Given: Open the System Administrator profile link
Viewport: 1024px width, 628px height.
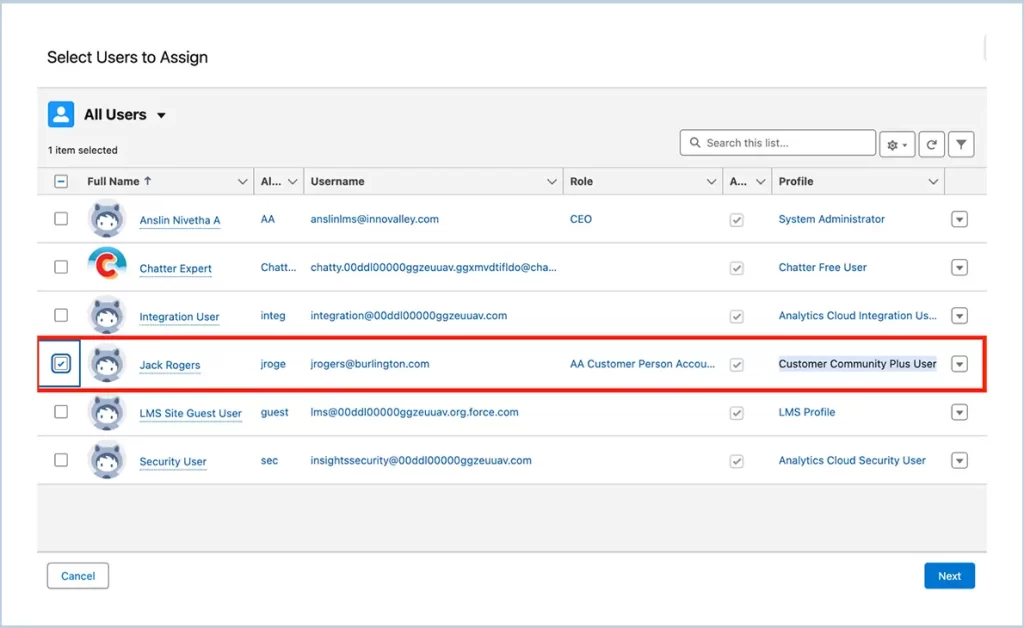Looking at the screenshot, I should point(831,219).
